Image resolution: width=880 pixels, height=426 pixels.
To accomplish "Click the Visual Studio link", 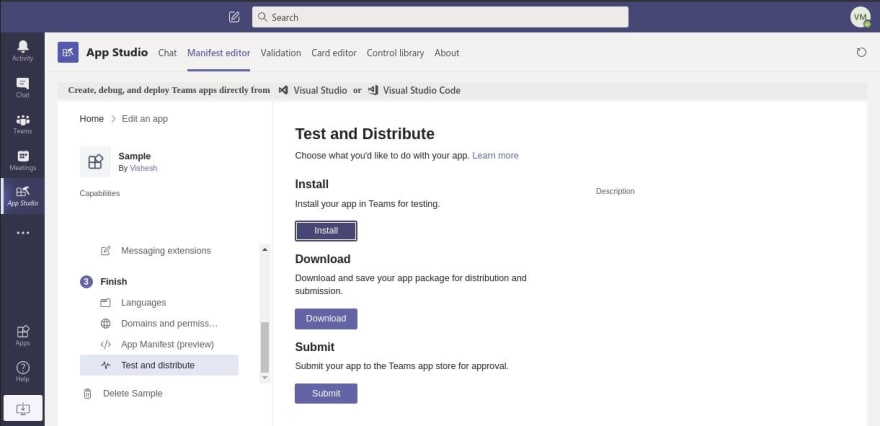I will 320,90.
